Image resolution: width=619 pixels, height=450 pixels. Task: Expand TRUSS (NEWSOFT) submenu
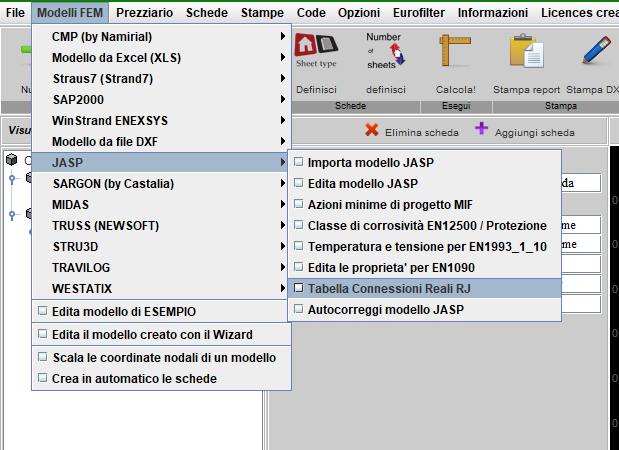click(x=161, y=225)
